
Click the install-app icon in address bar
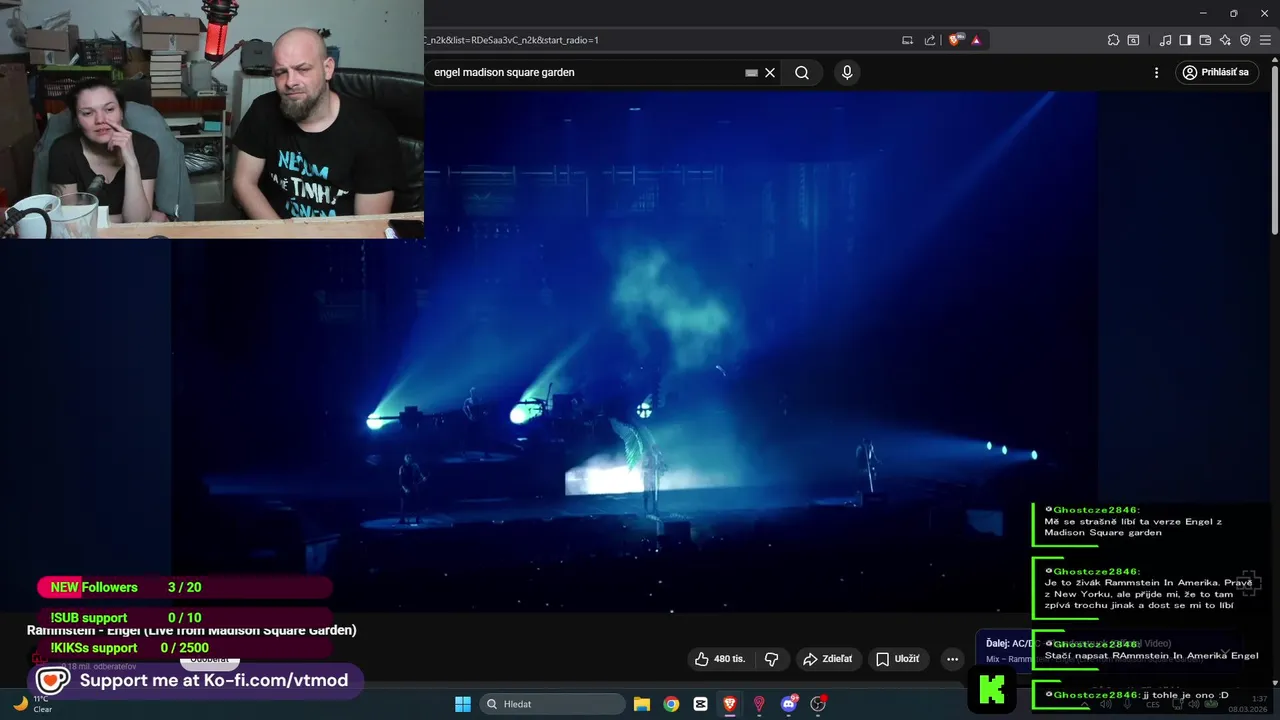click(x=907, y=40)
